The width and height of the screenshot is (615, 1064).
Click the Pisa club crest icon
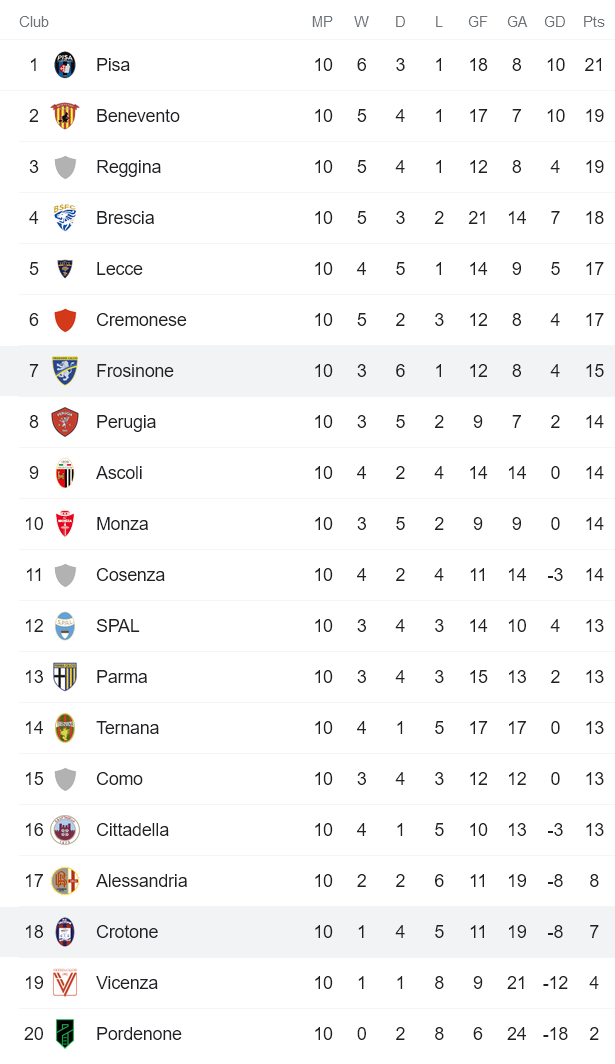pyautogui.click(x=65, y=65)
